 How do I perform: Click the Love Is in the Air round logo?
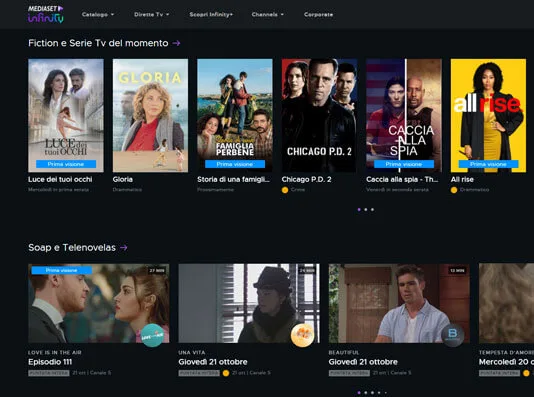coord(152,335)
